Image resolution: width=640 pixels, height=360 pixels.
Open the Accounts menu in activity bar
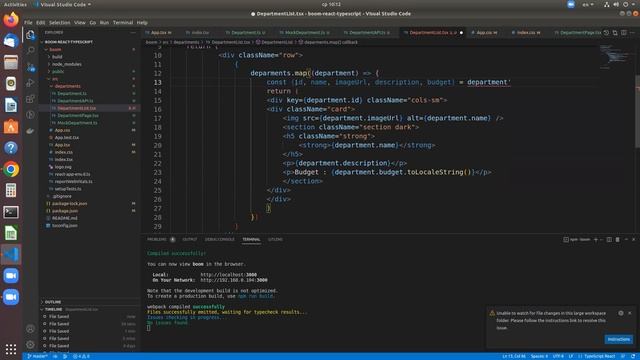(30, 329)
